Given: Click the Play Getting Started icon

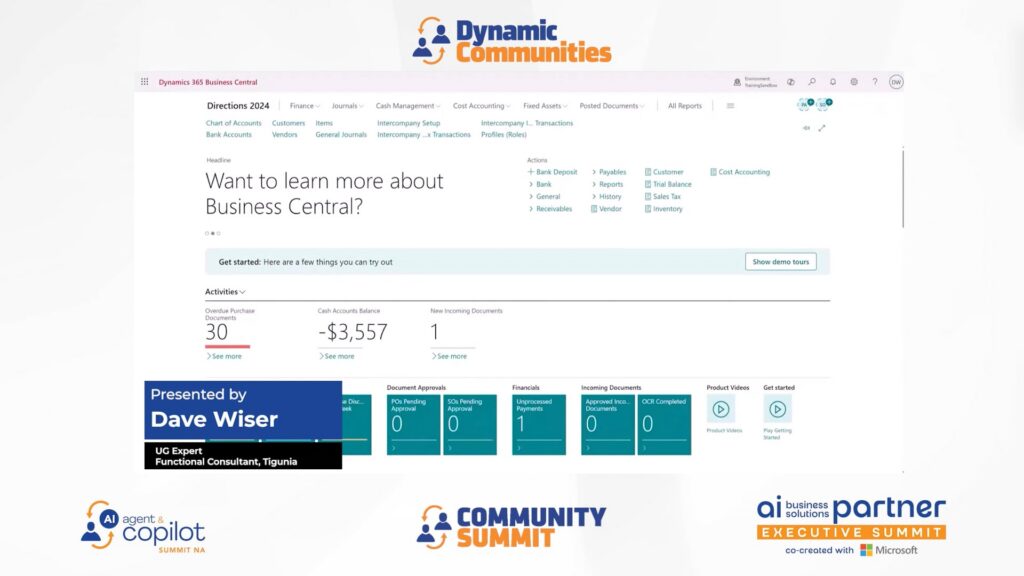Looking at the screenshot, I should (x=777, y=409).
